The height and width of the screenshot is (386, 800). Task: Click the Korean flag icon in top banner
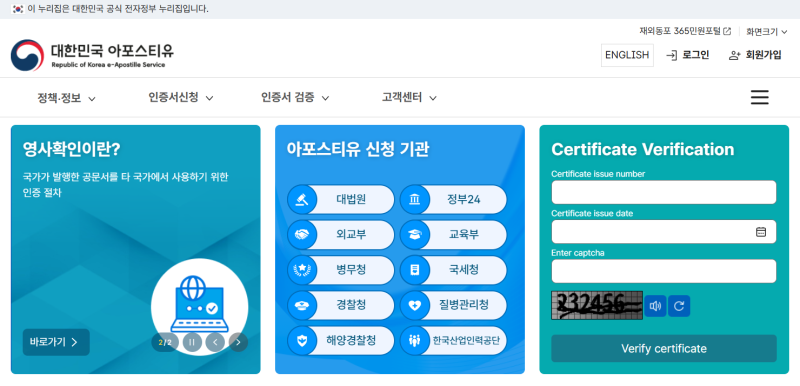(x=18, y=9)
